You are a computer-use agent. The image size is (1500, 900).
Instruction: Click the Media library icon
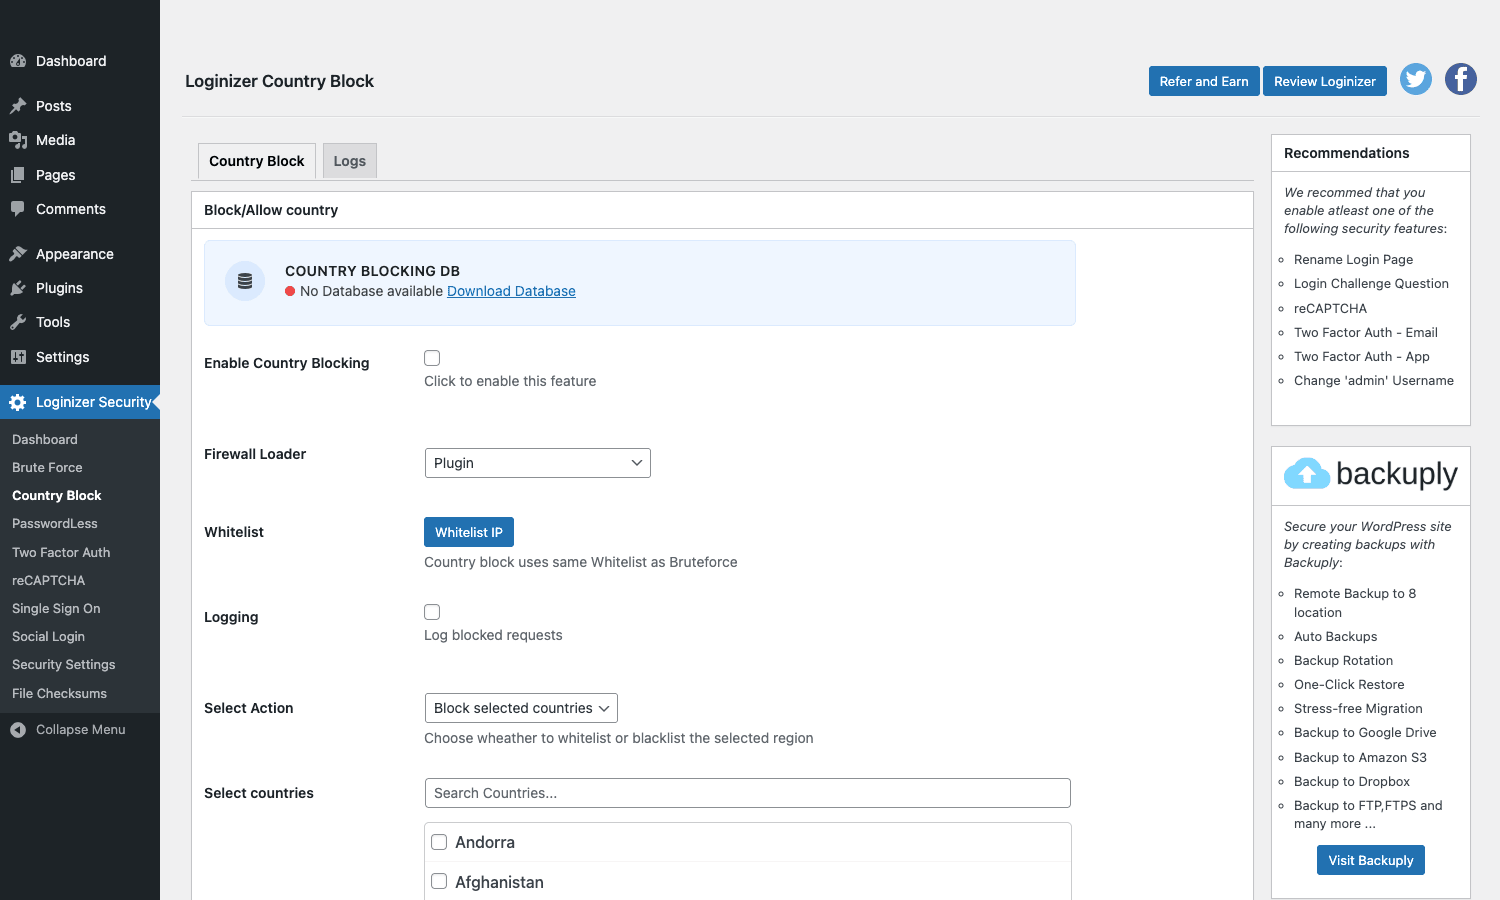(18, 140)
